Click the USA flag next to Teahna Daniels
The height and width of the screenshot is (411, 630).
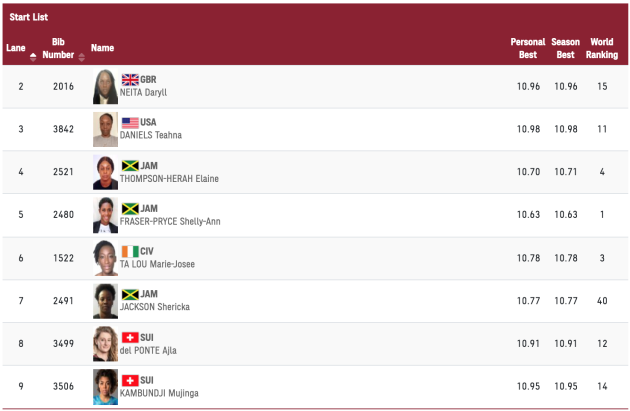[130, 122]
